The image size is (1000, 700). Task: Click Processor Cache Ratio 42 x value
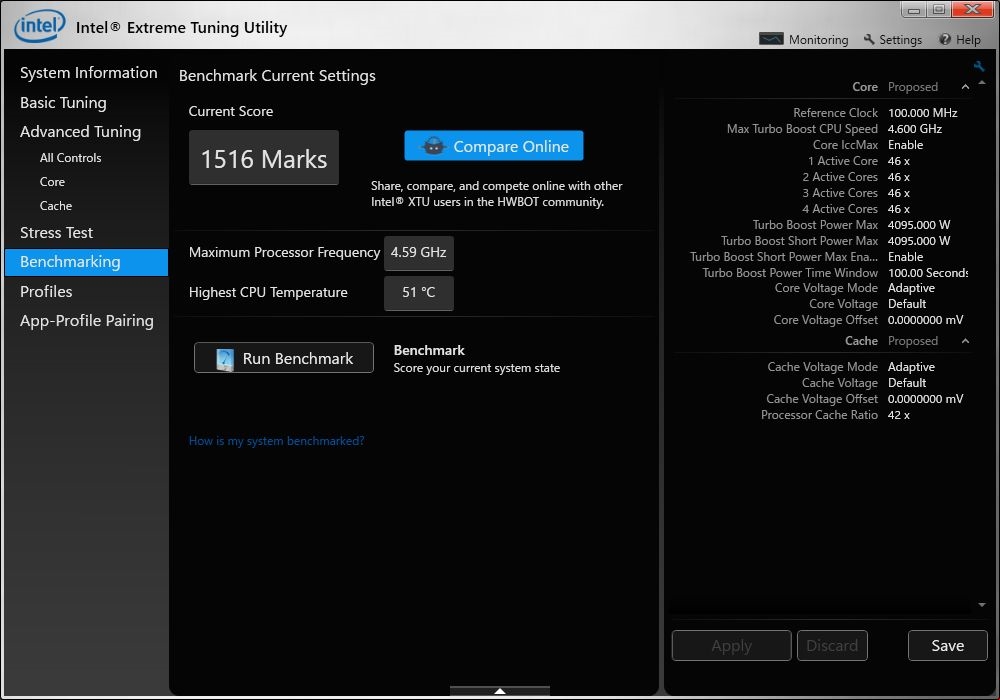(x=899, y=414)
